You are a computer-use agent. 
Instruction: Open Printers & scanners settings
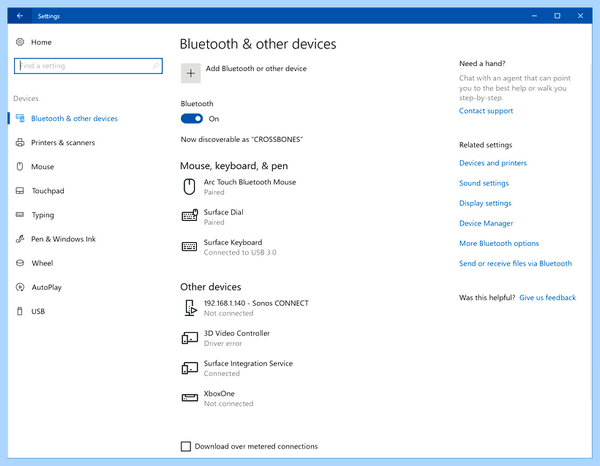pyautogui.click(x=63, y=143)
